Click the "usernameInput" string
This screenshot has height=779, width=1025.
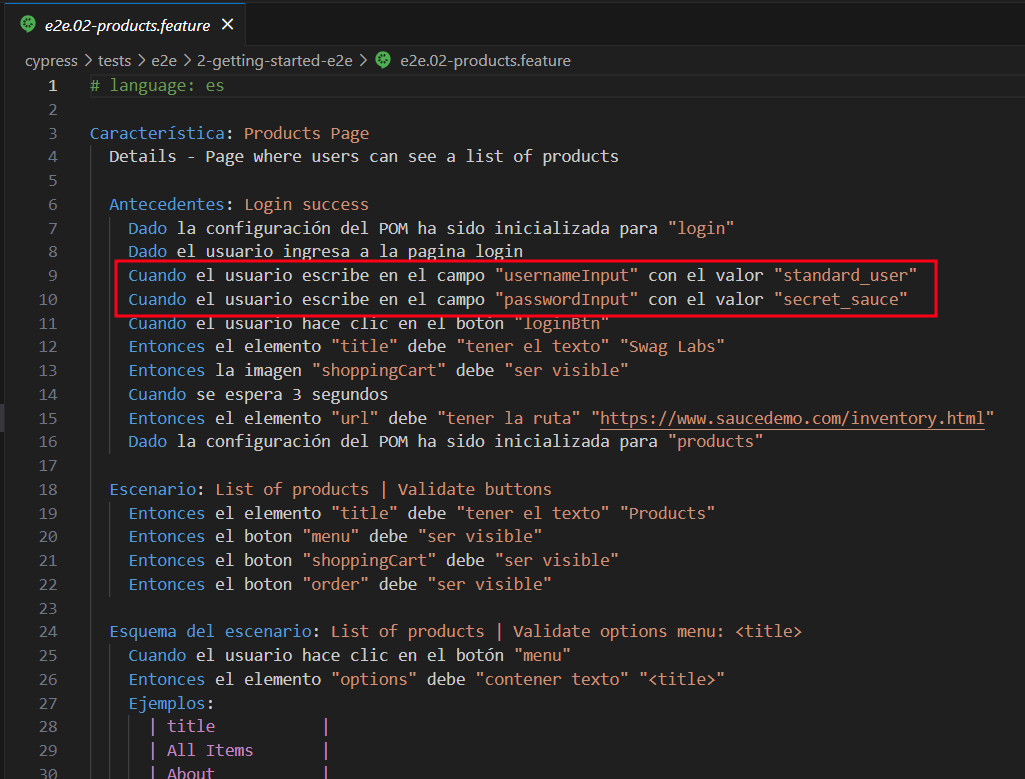coord(566,276)
